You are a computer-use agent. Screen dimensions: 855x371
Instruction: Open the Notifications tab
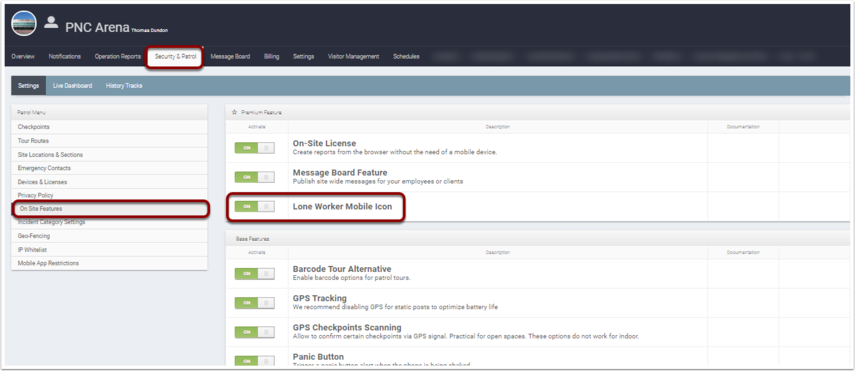64,57
